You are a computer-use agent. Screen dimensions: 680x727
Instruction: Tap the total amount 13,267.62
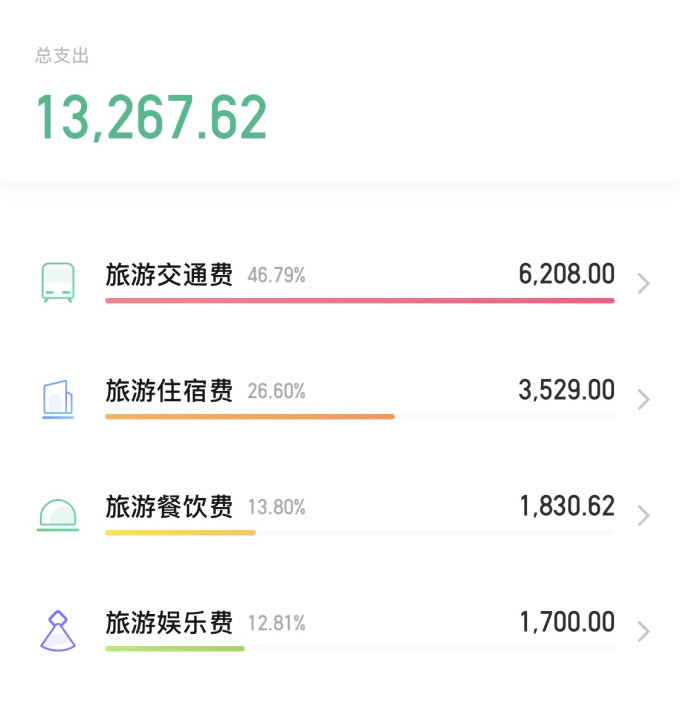(152, 117)
